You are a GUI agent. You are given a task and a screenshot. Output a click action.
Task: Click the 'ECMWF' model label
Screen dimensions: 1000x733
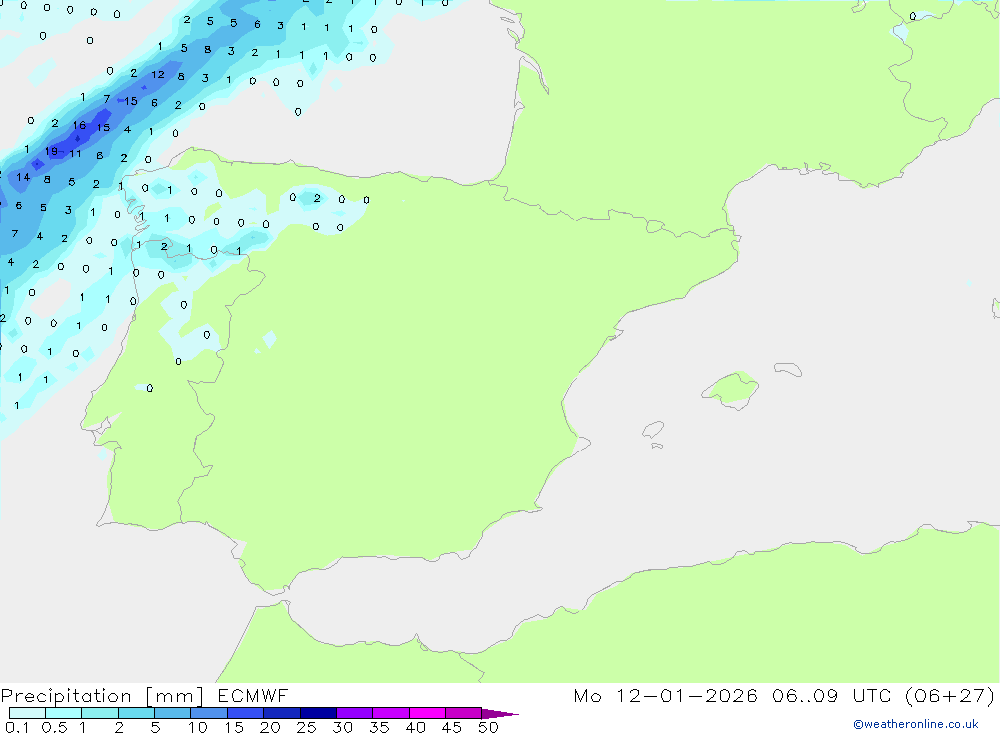tap(253, 695)
